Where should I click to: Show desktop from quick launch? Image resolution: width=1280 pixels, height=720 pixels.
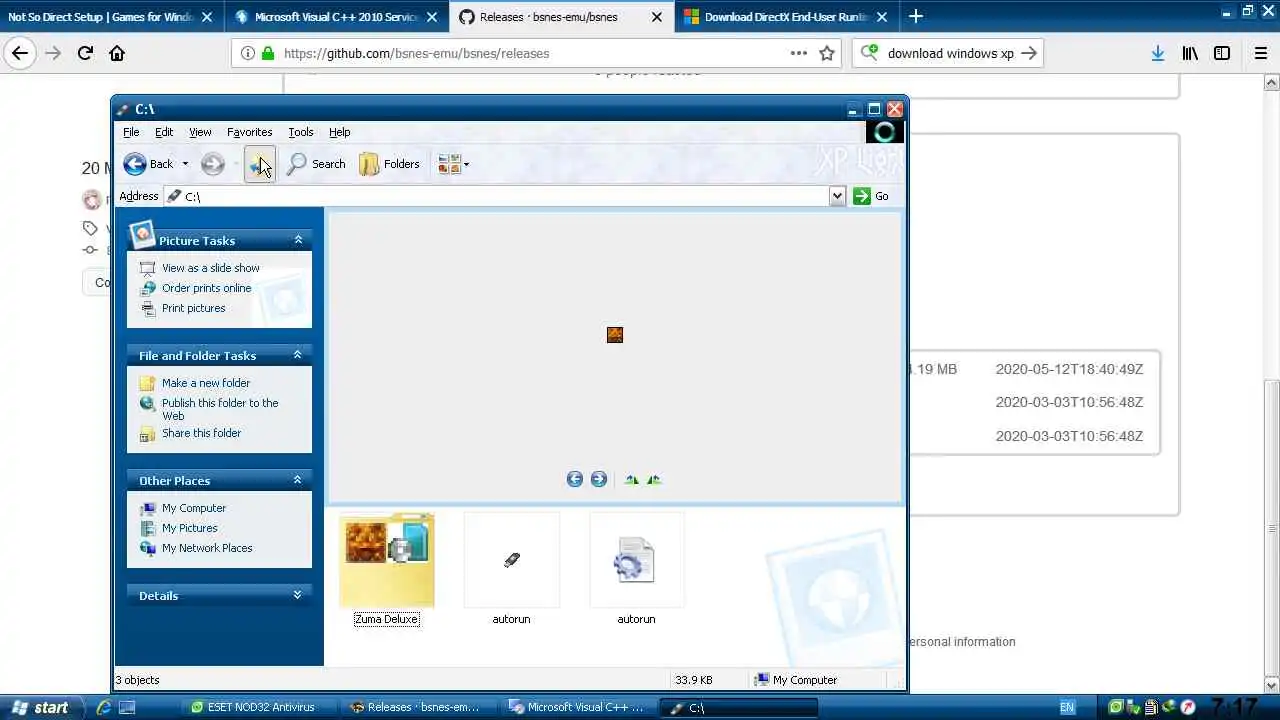tap(127, 707)
